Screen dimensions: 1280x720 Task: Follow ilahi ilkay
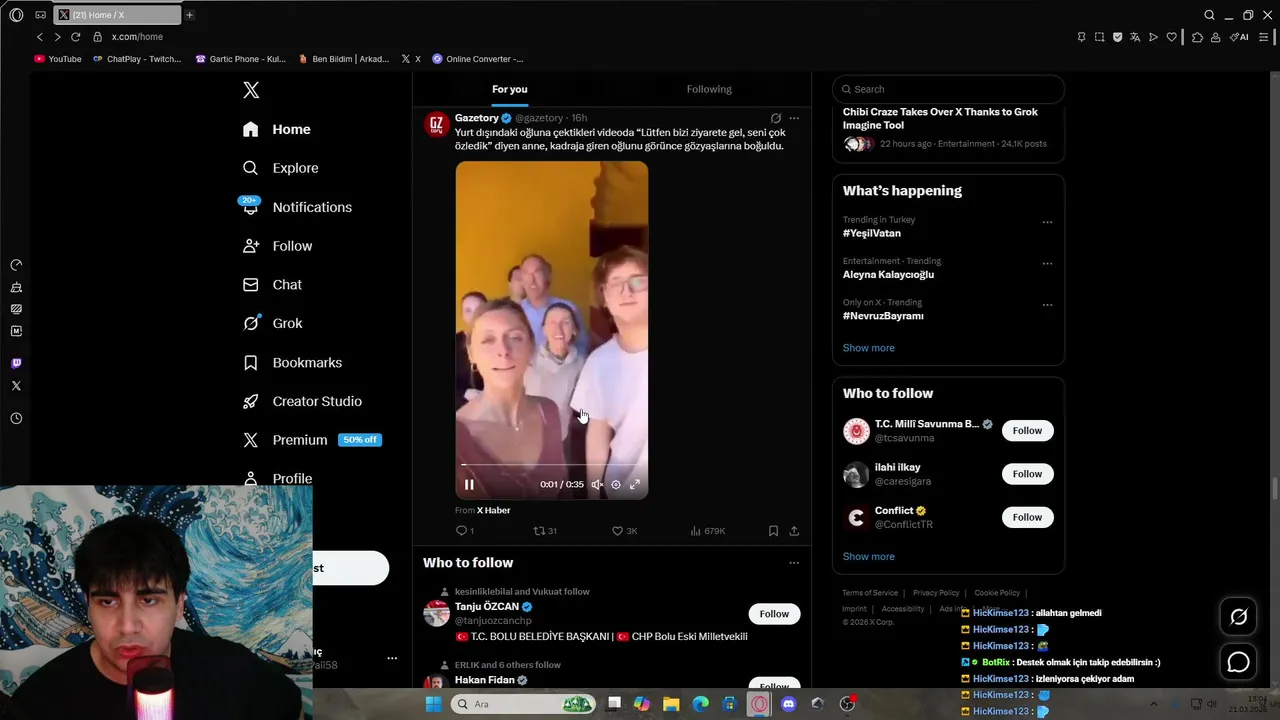pyautogui.click(x=1027, y=474)
